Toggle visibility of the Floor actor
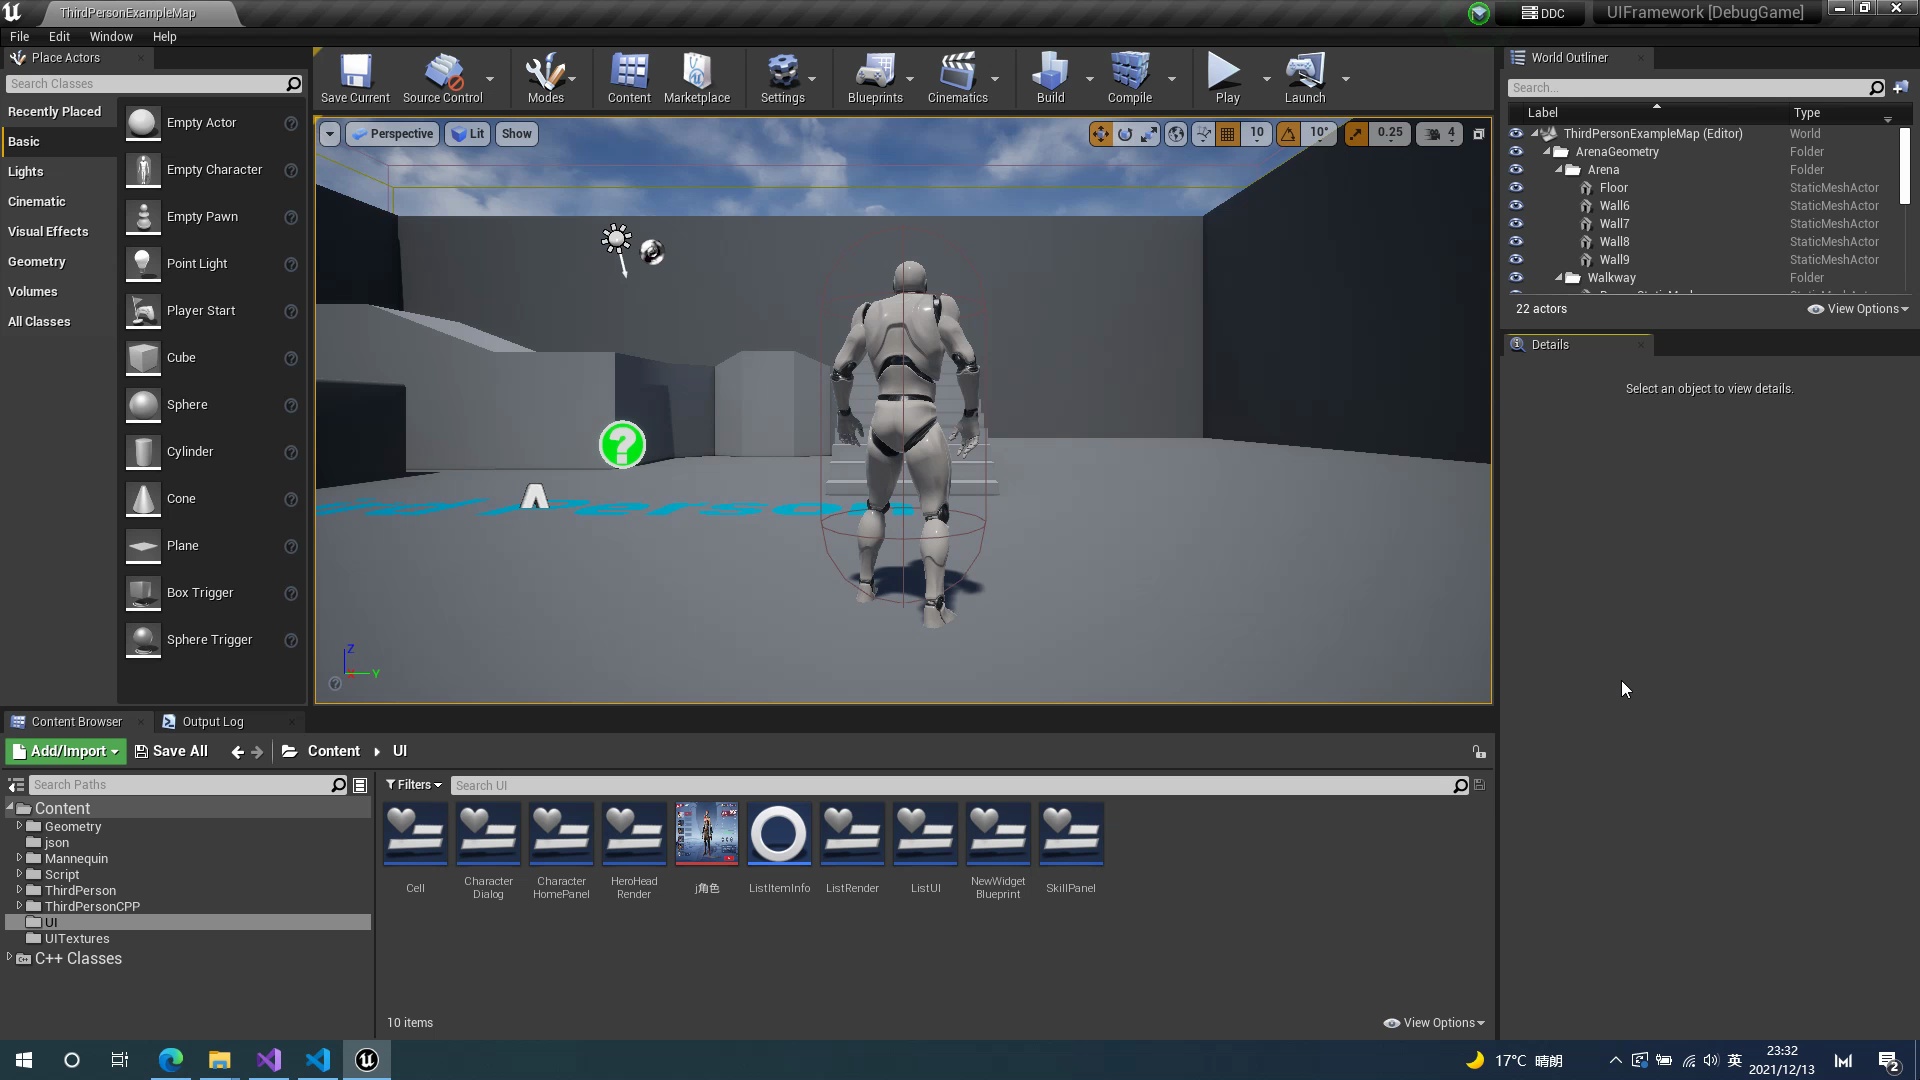This screenshot has width=1920, height=1080. point(1516,188)
